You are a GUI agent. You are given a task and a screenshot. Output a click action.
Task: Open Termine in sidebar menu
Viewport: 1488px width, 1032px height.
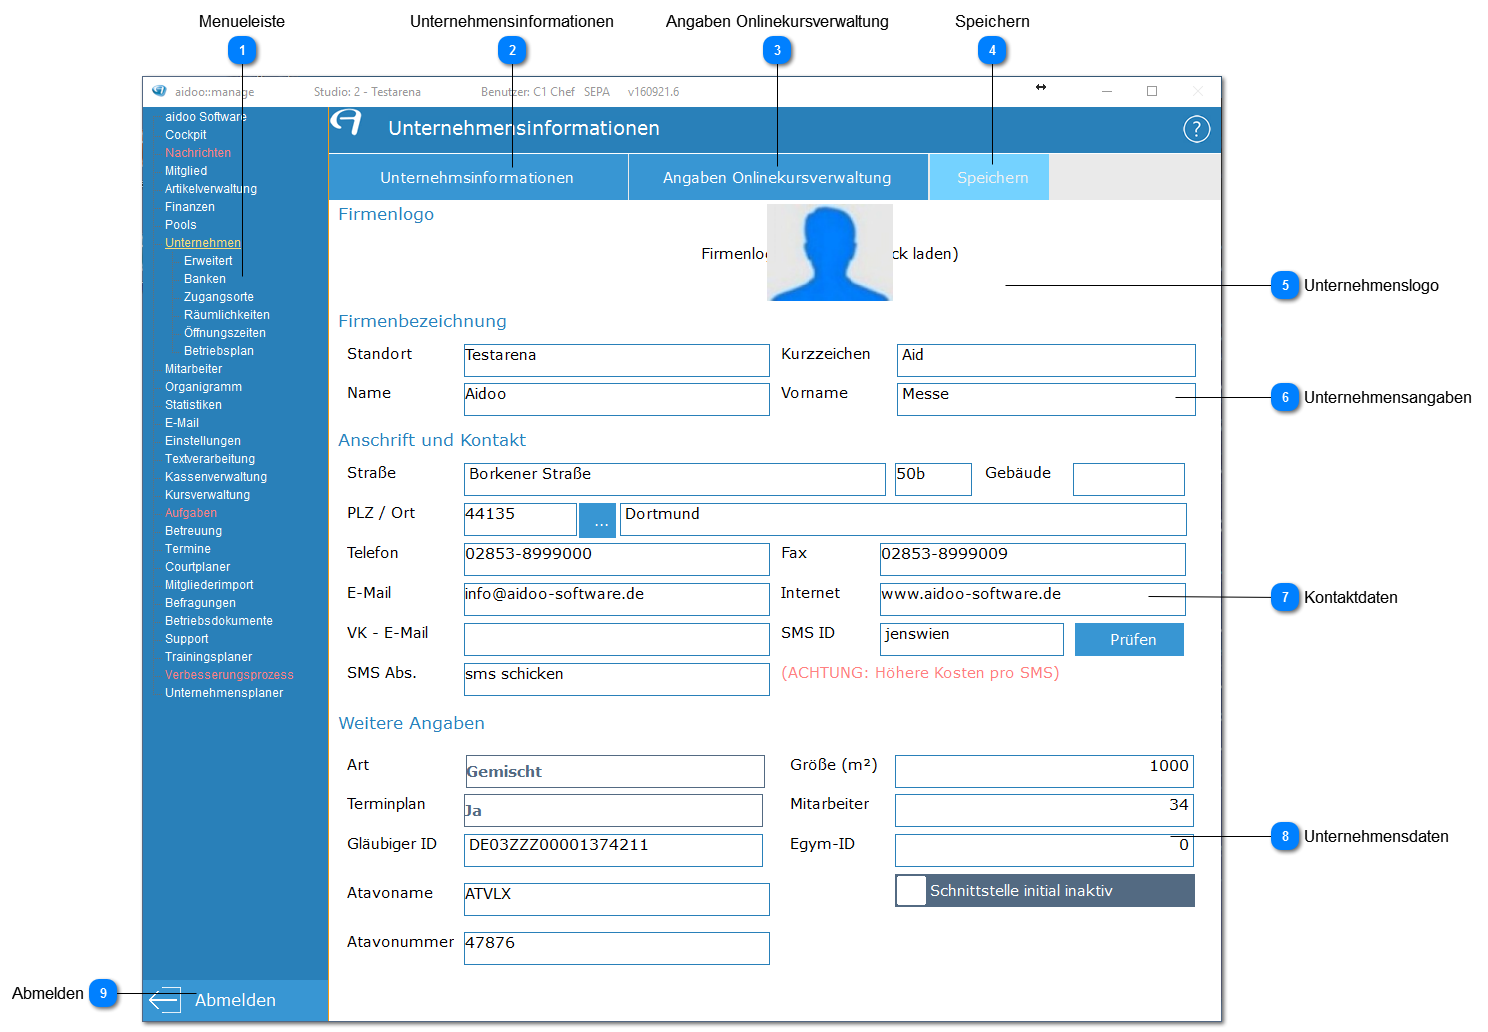coord(188,549)
